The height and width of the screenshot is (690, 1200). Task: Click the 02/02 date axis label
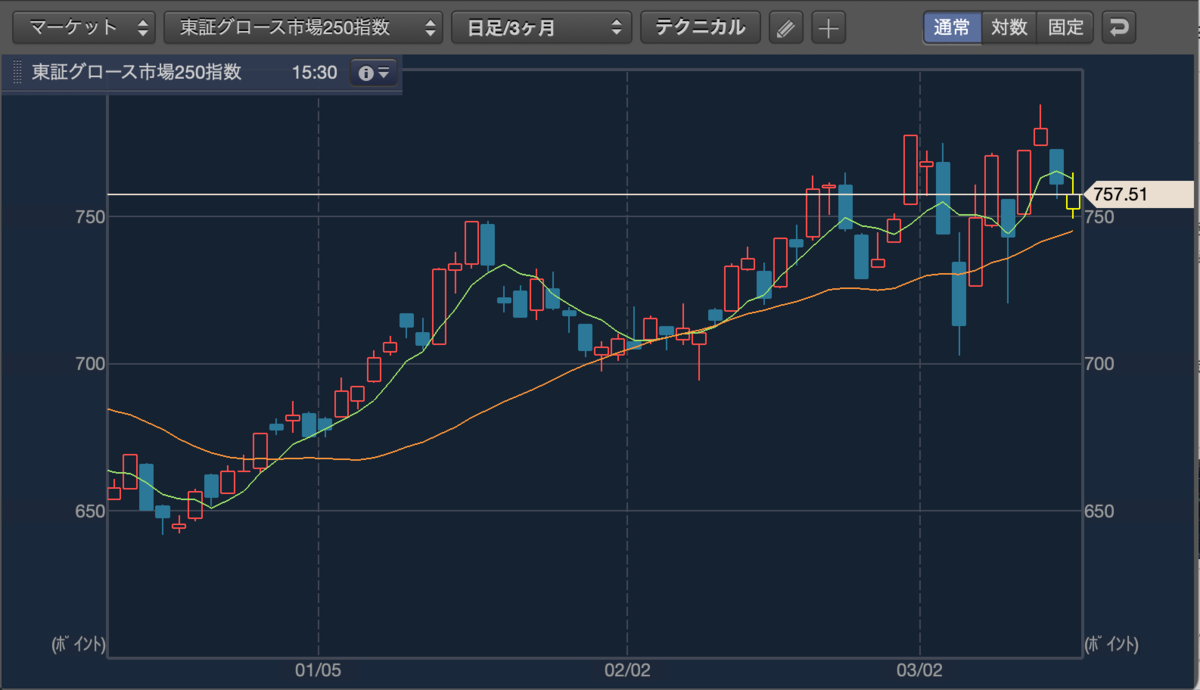pos(626,673)
